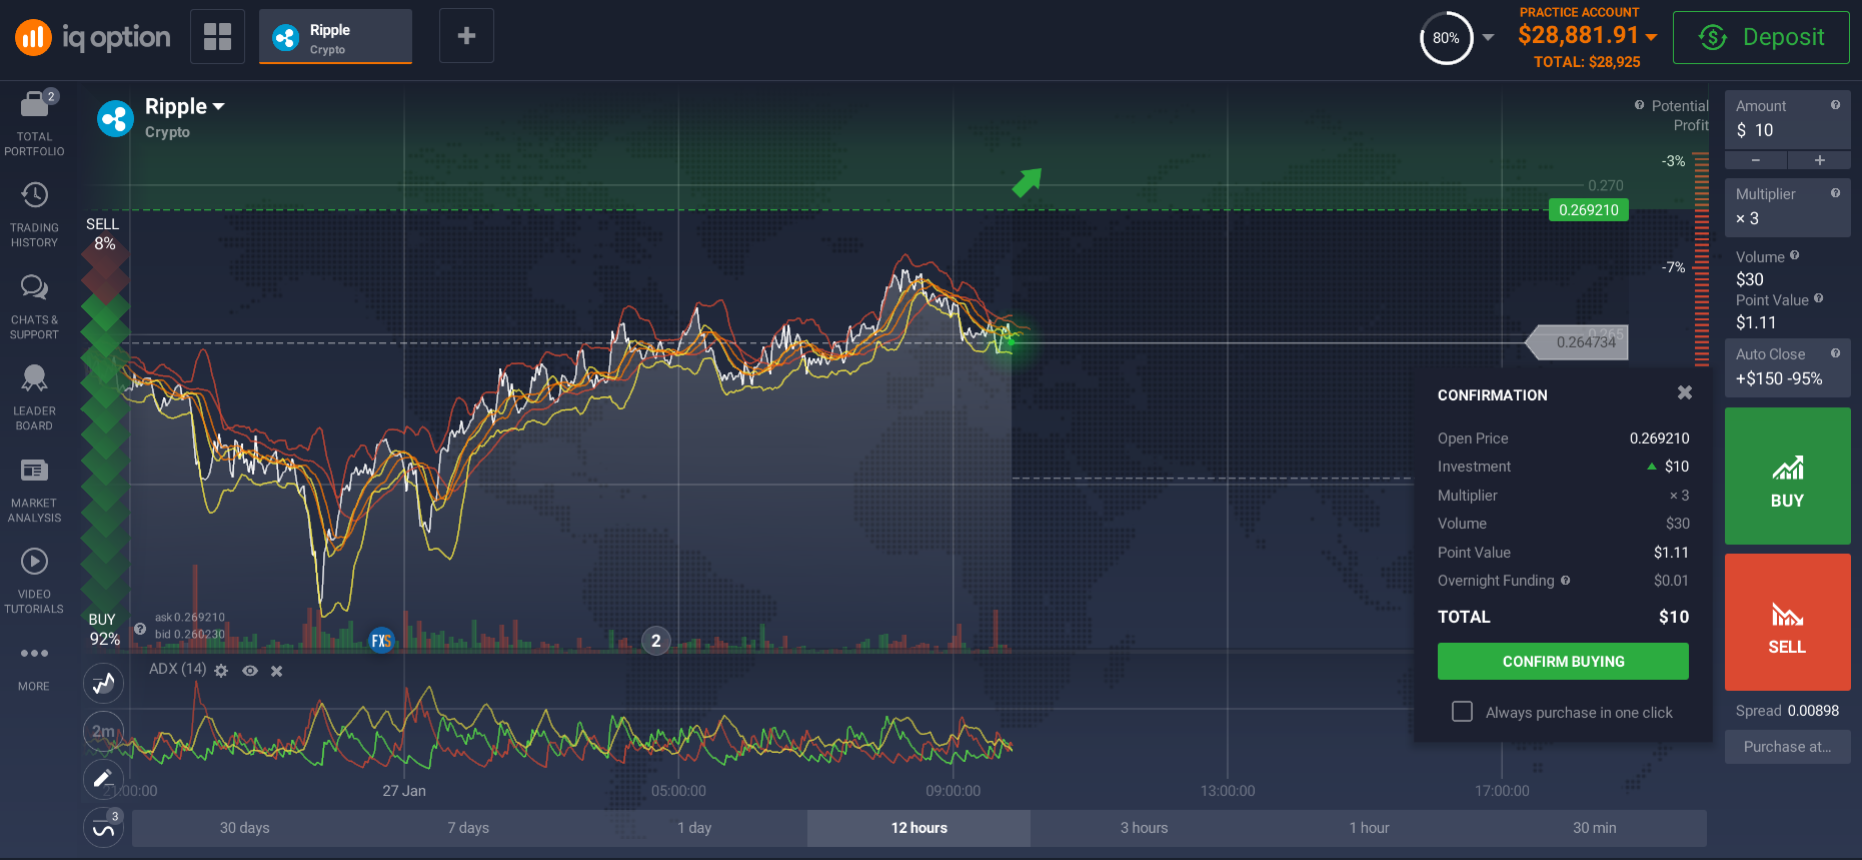This screenshot has width=1862, height=860.
Task: Add a new asset tab with plus button
Action: (466, 36)
